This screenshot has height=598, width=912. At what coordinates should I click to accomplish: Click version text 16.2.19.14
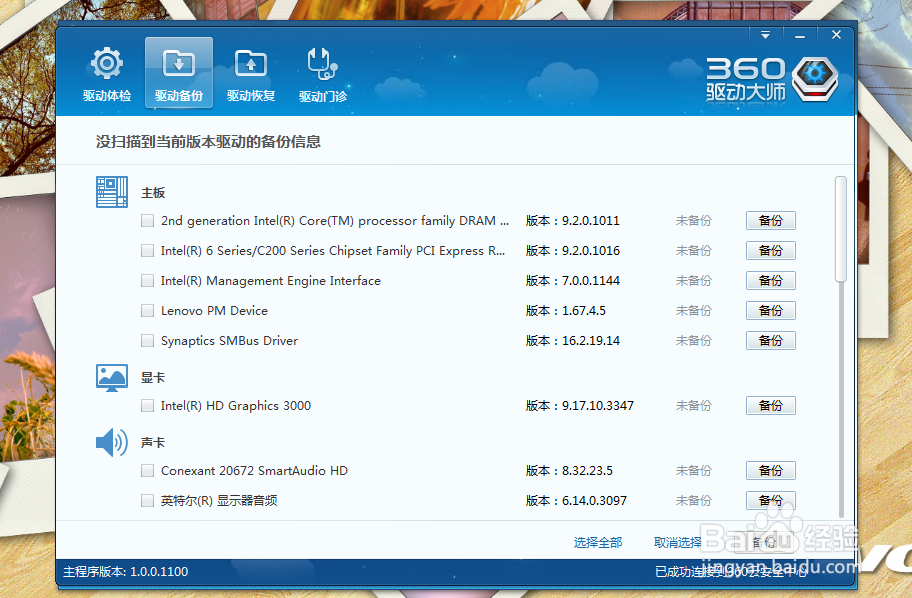(591, 341)
